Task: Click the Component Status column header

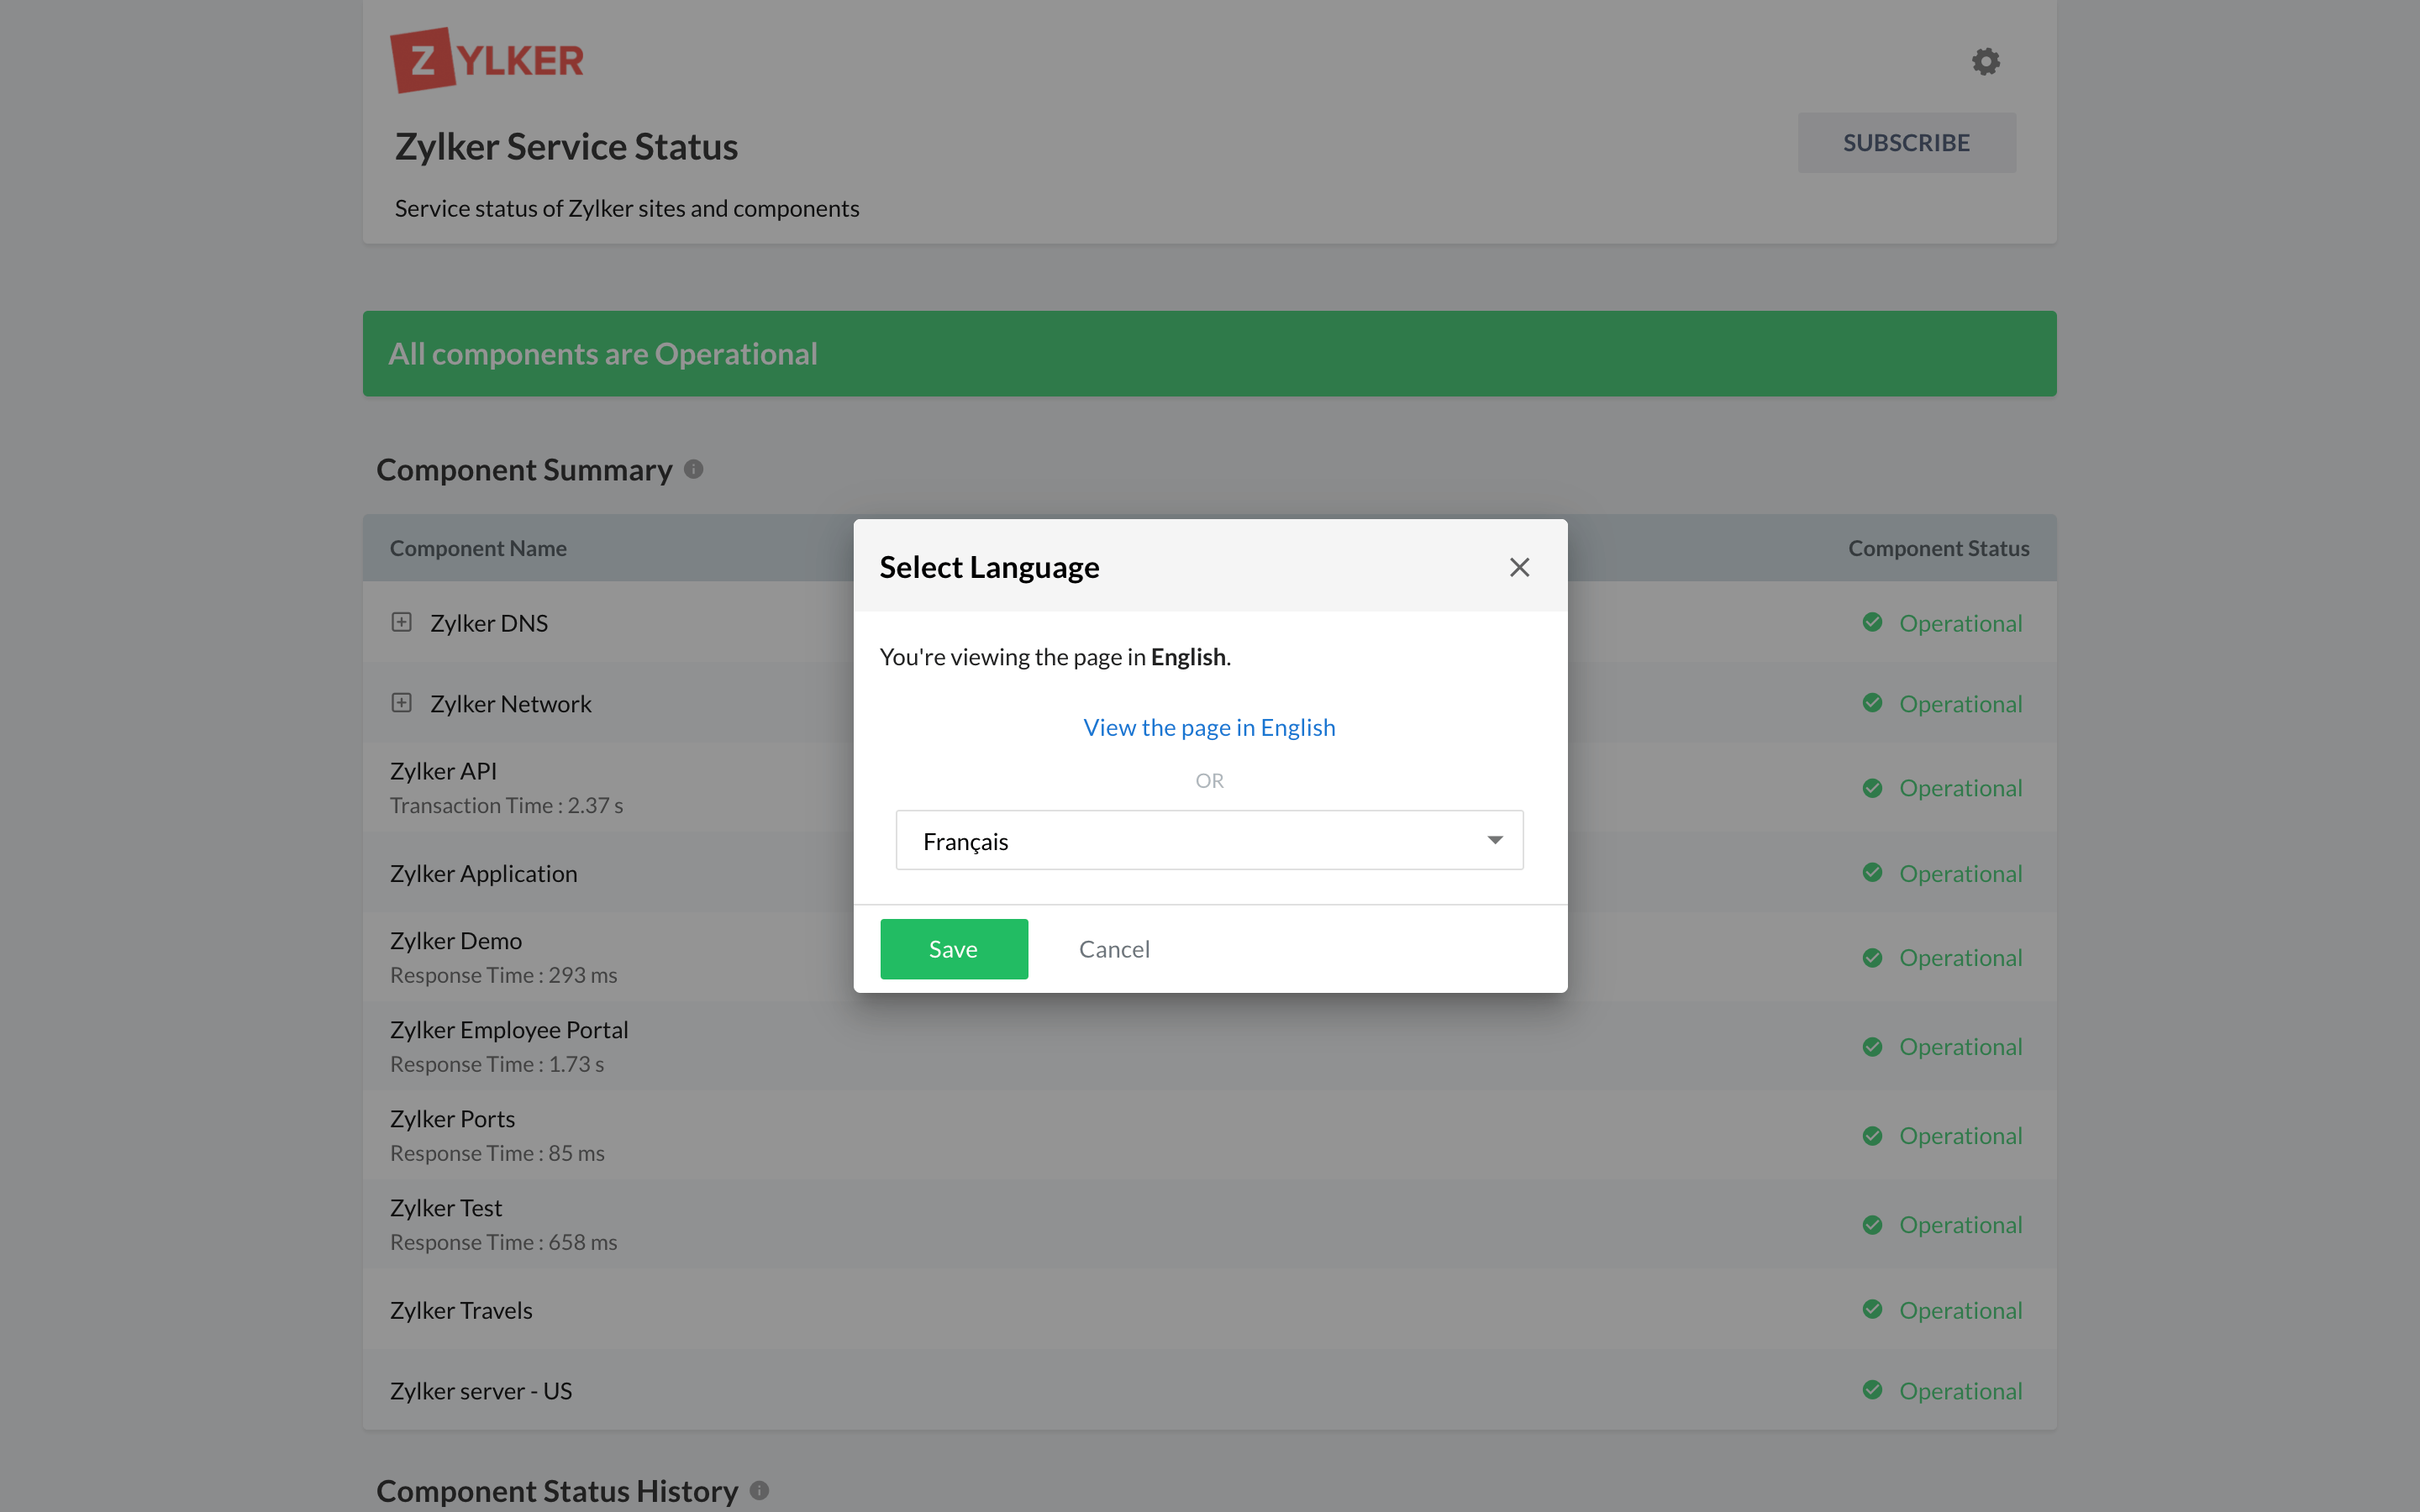Action: point(1938,548)
